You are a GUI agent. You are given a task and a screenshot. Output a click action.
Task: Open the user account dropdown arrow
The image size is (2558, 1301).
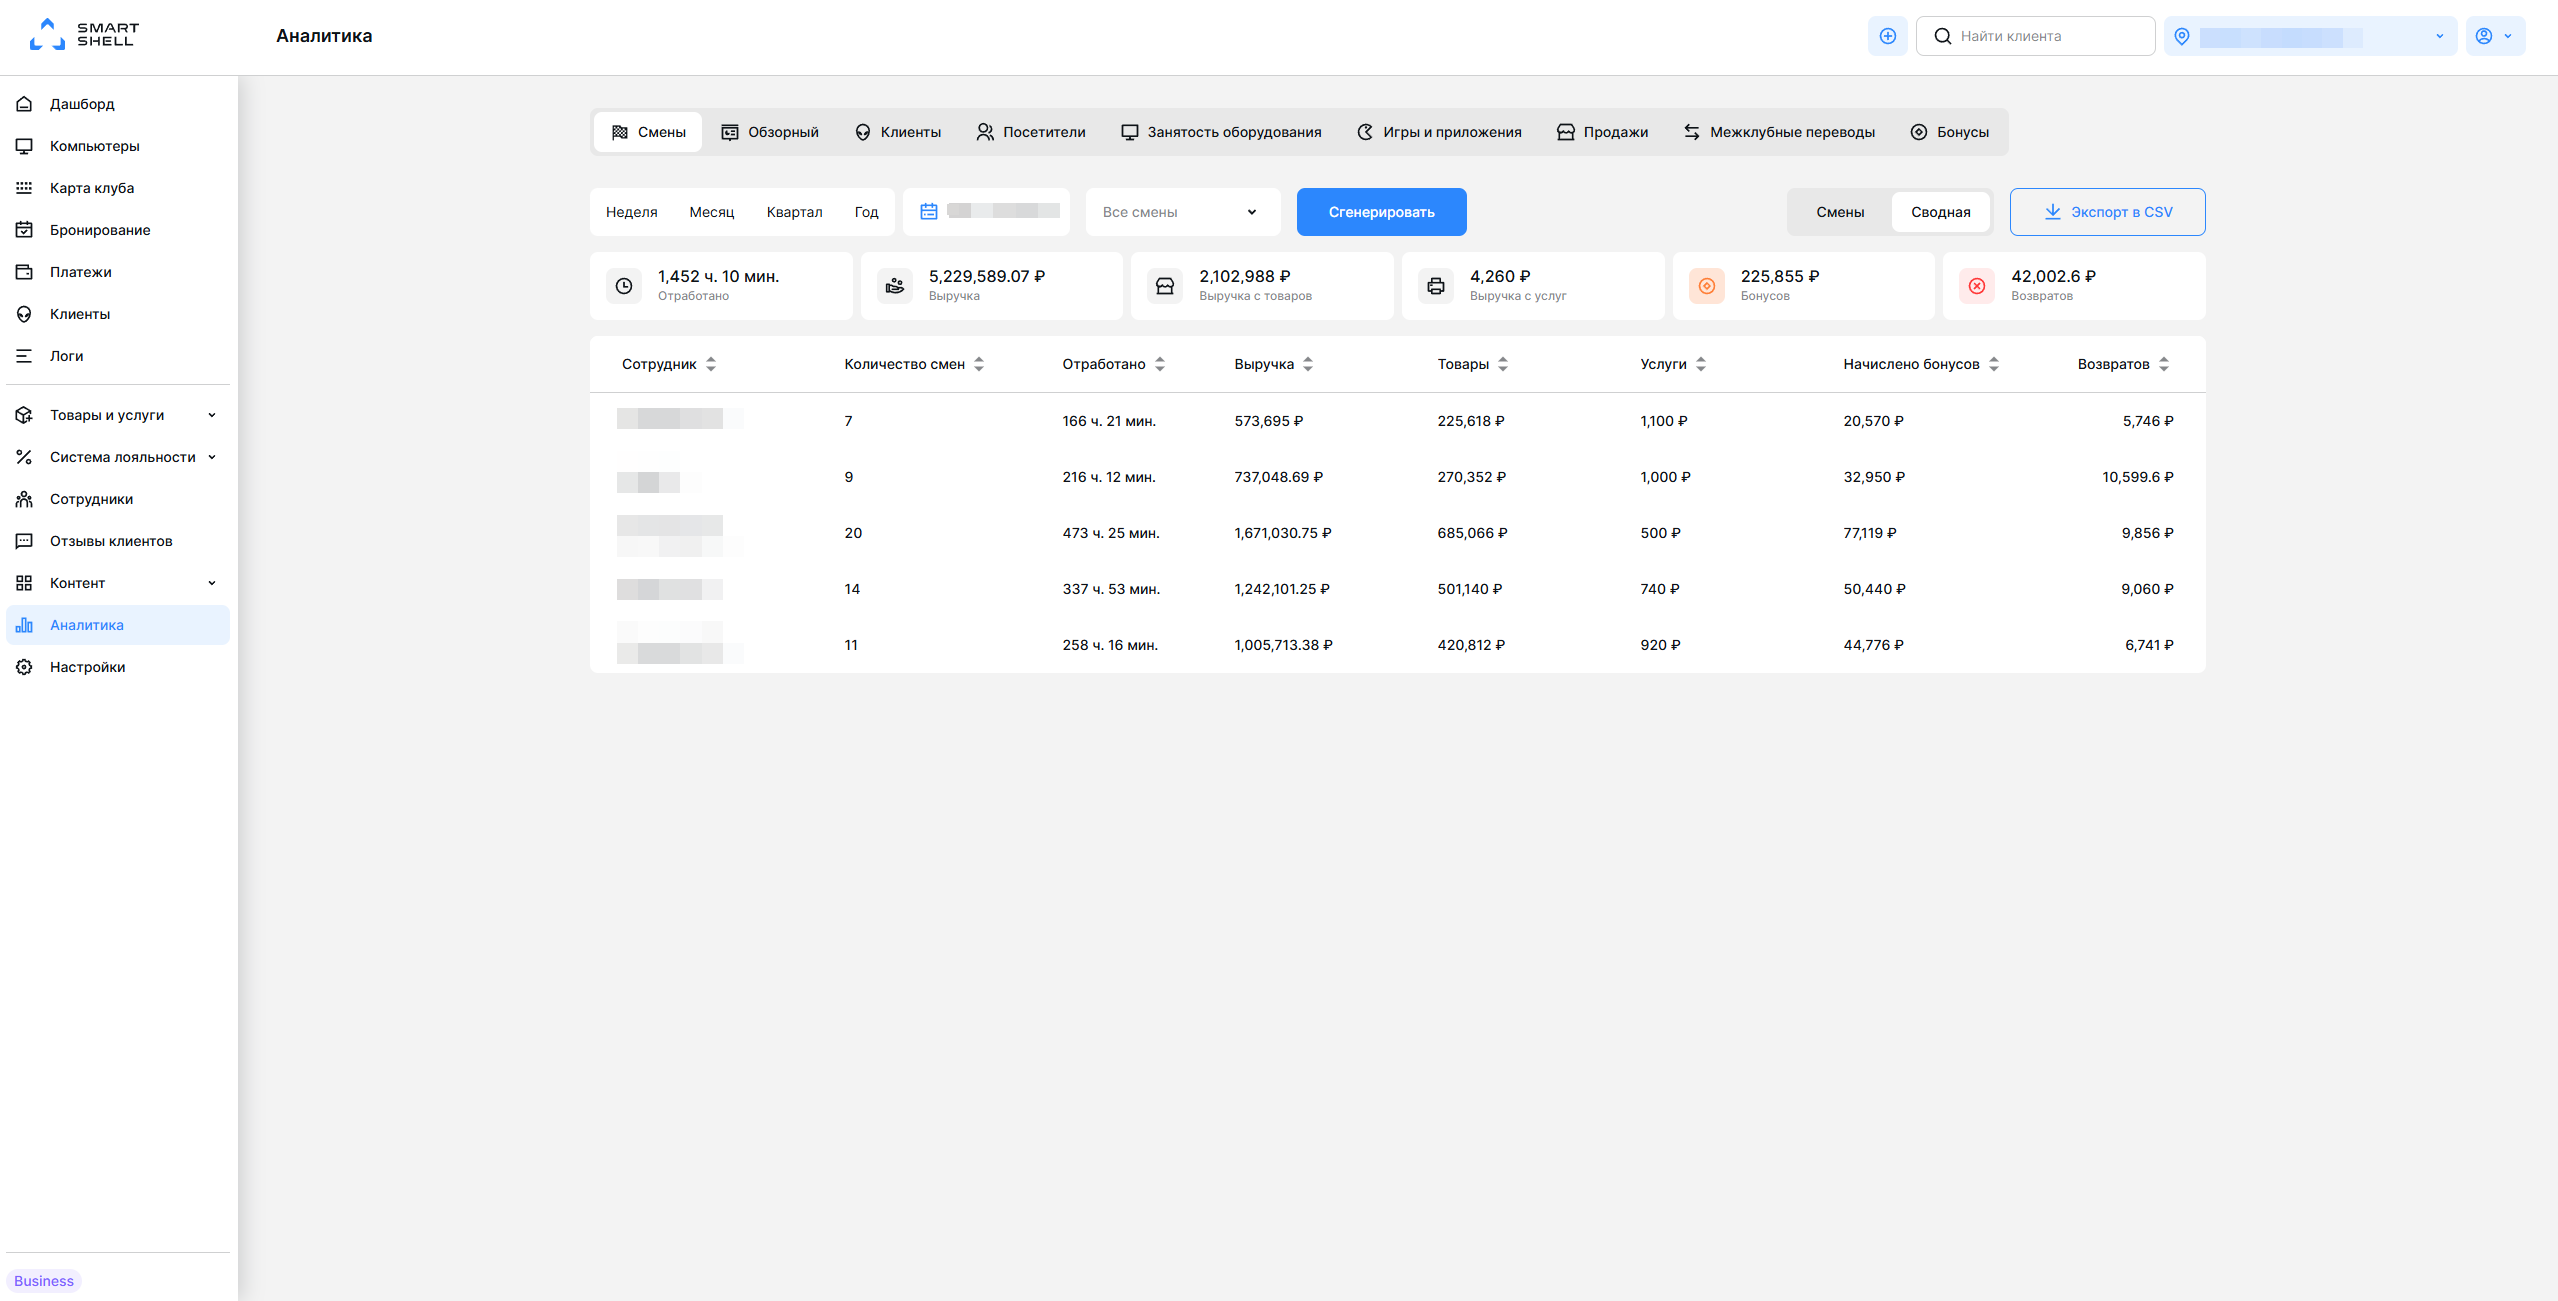pyautogui.click(x=2507, y=36)
